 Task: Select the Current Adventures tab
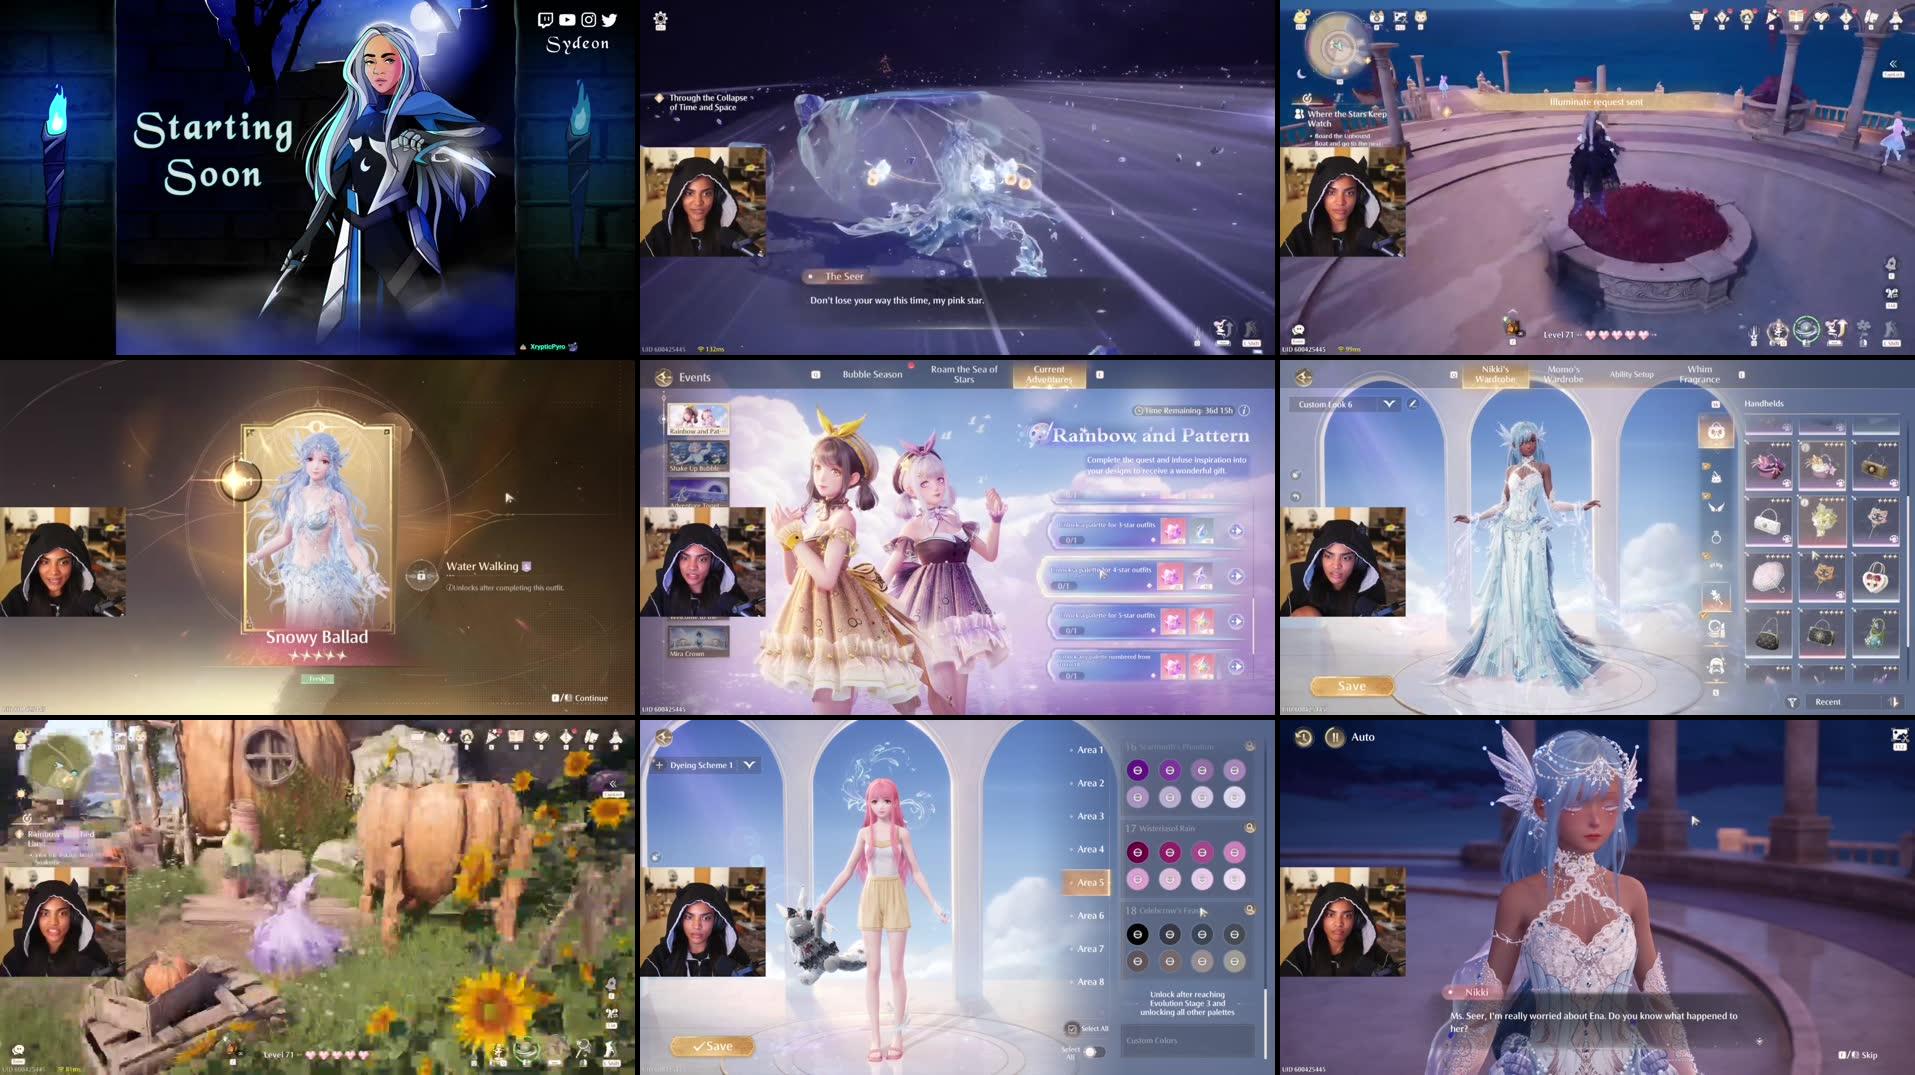coord(1049,374)
